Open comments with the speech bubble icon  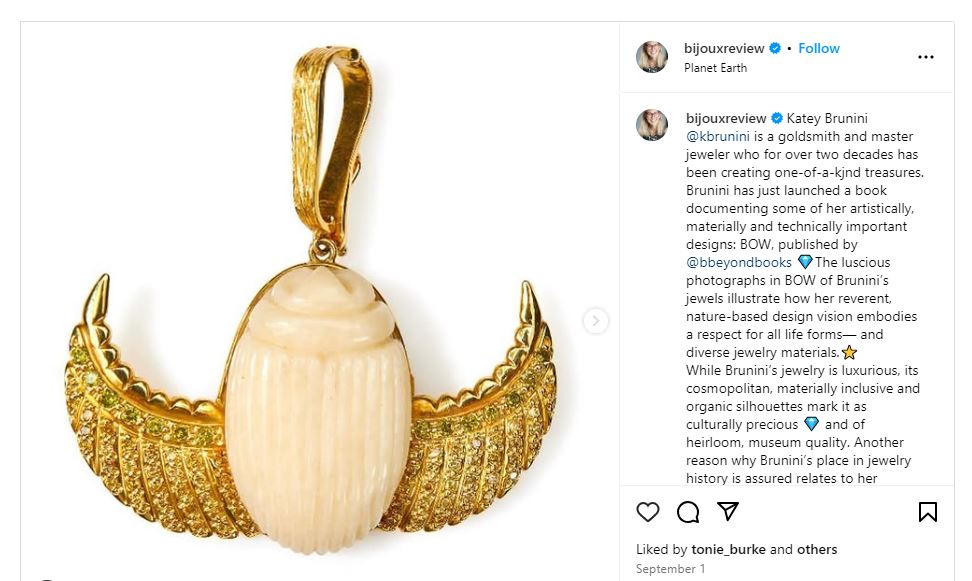click(x=688, y=512)
